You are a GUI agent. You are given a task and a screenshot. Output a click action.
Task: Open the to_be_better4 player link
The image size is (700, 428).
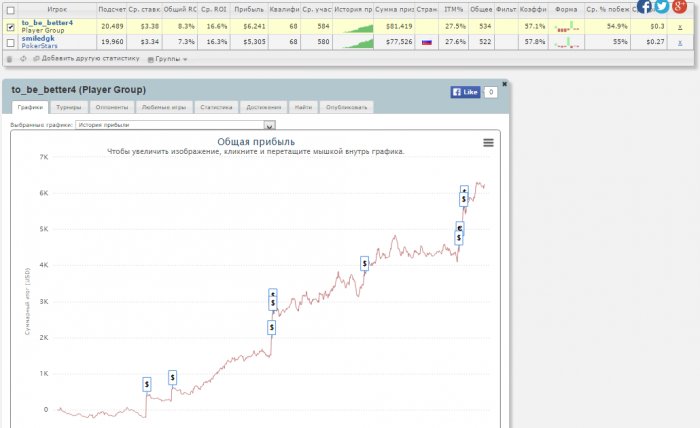pyautogui.click(x=47, y=23)
